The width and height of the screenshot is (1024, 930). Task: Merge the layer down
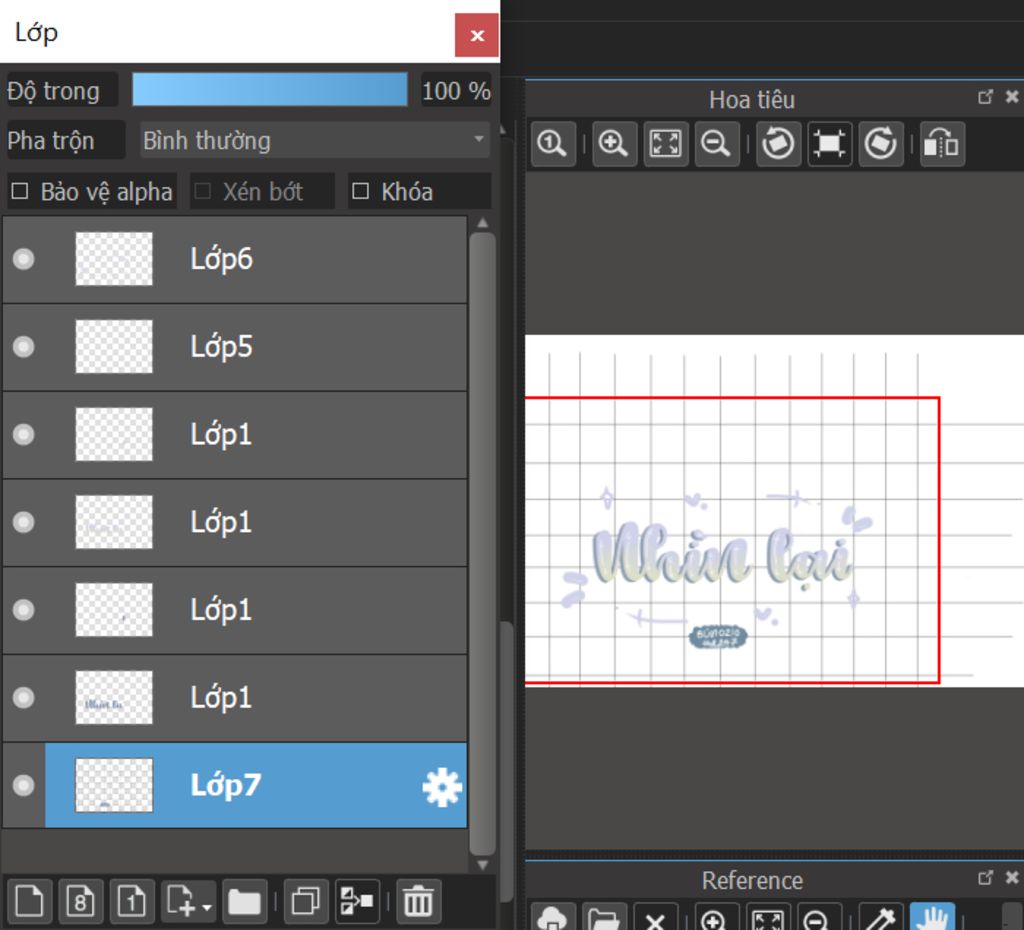tap(357, 901)
